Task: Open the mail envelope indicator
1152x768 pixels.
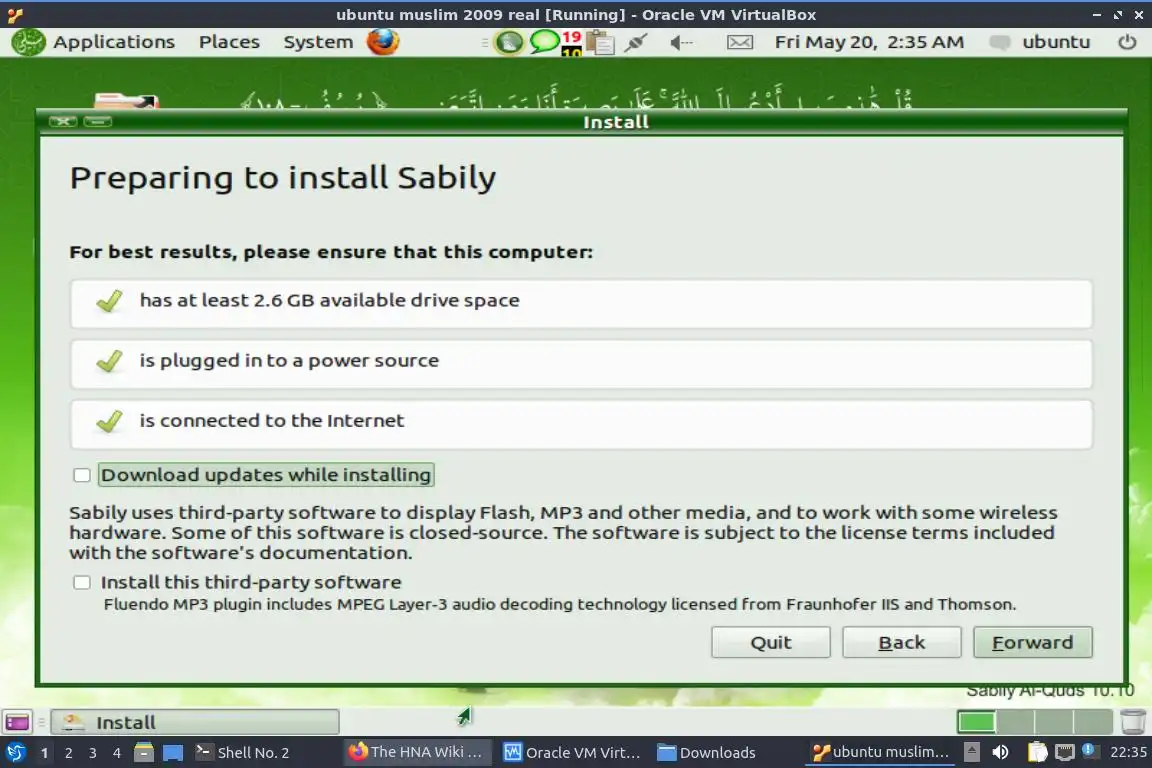Action: click(739, 43)
